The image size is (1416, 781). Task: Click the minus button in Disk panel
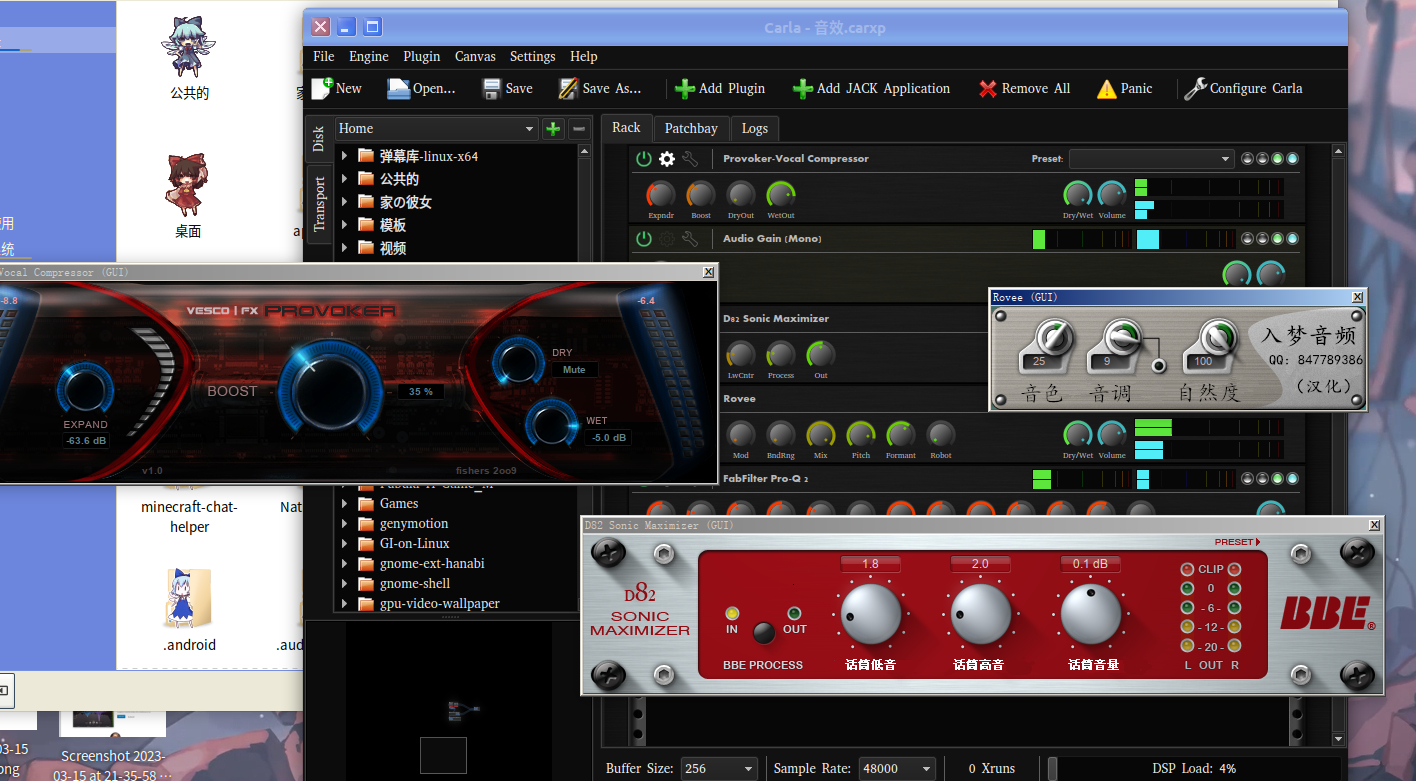[579, 129]
